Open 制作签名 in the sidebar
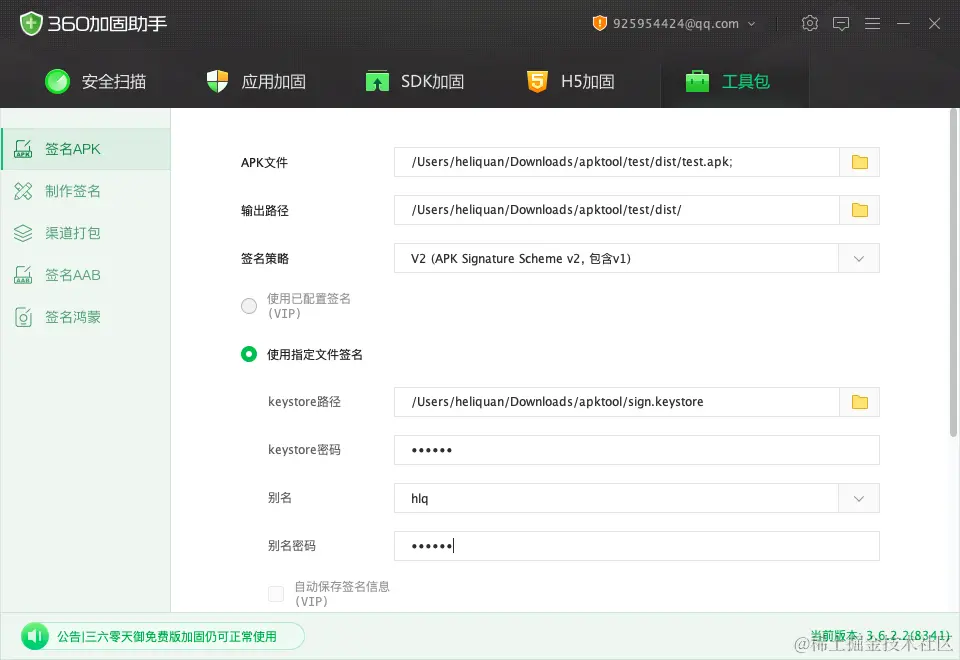The image size is (960, 660). coord(86,191)
